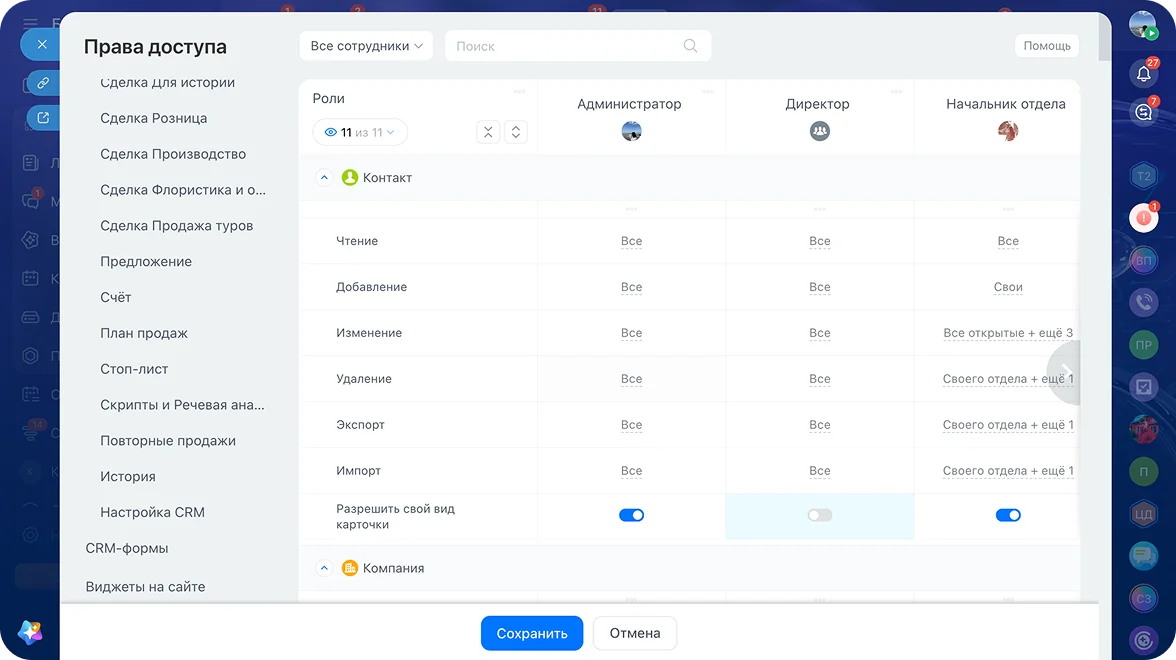Open План продаж menu item
Image resolution: width=1176 pixels, height=660 pixels.
point(144,333)
